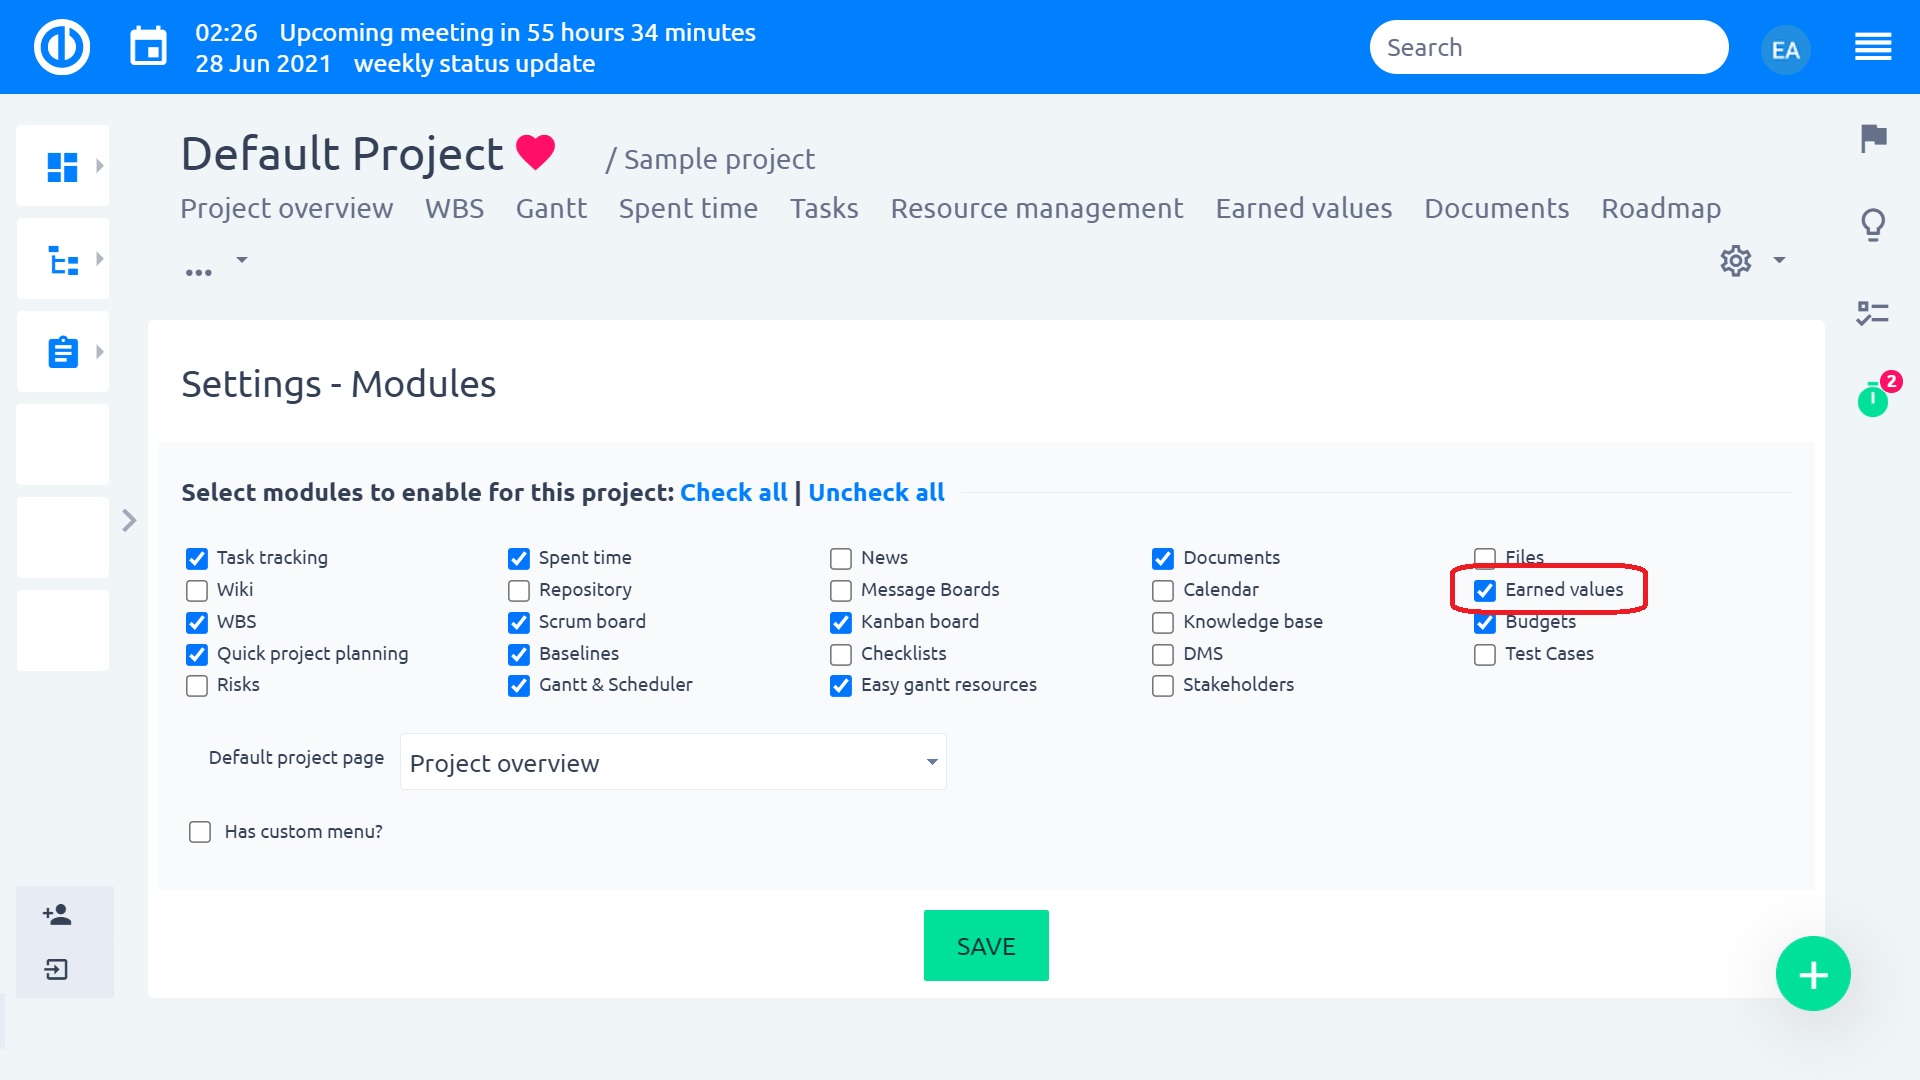Uncheck the Earned values module
This screenshot has height=1080, width=1920.
(x=1485, y=590)
